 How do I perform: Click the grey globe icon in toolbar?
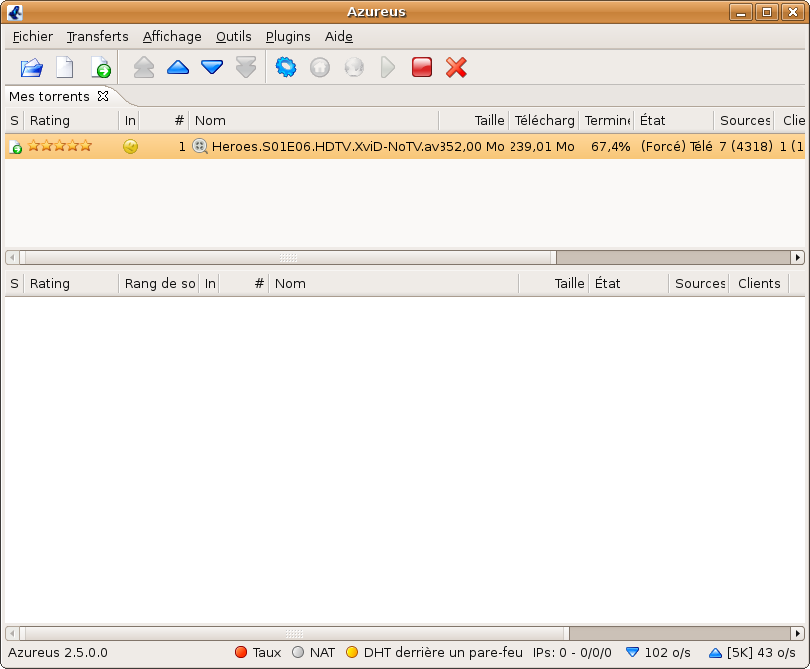pos(354,68)
